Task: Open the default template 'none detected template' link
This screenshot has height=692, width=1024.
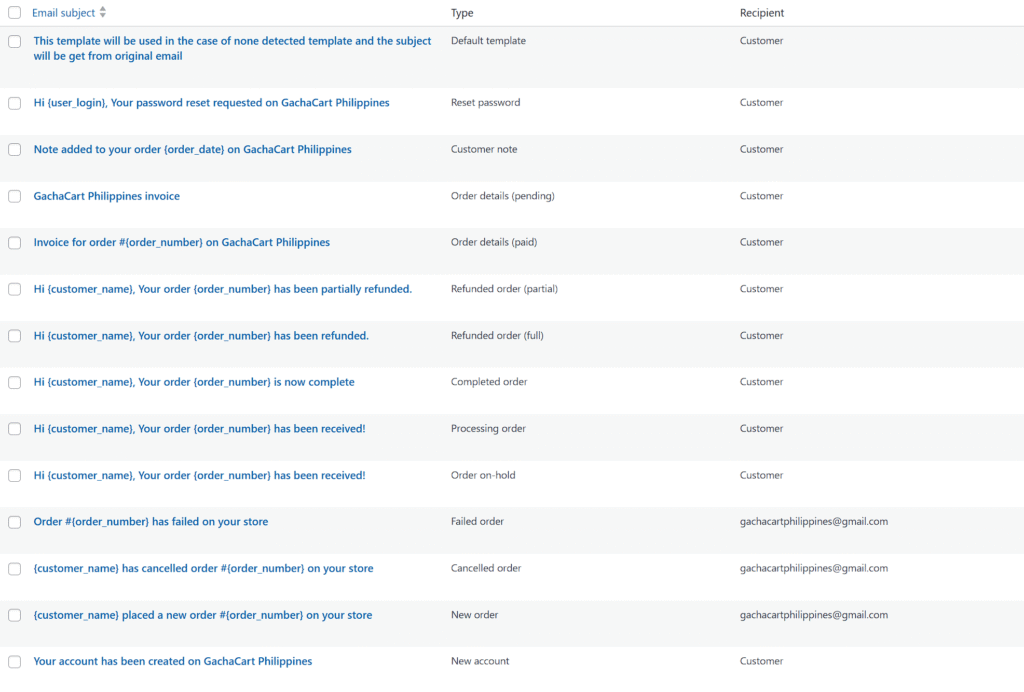Action: tap(232, 48)
